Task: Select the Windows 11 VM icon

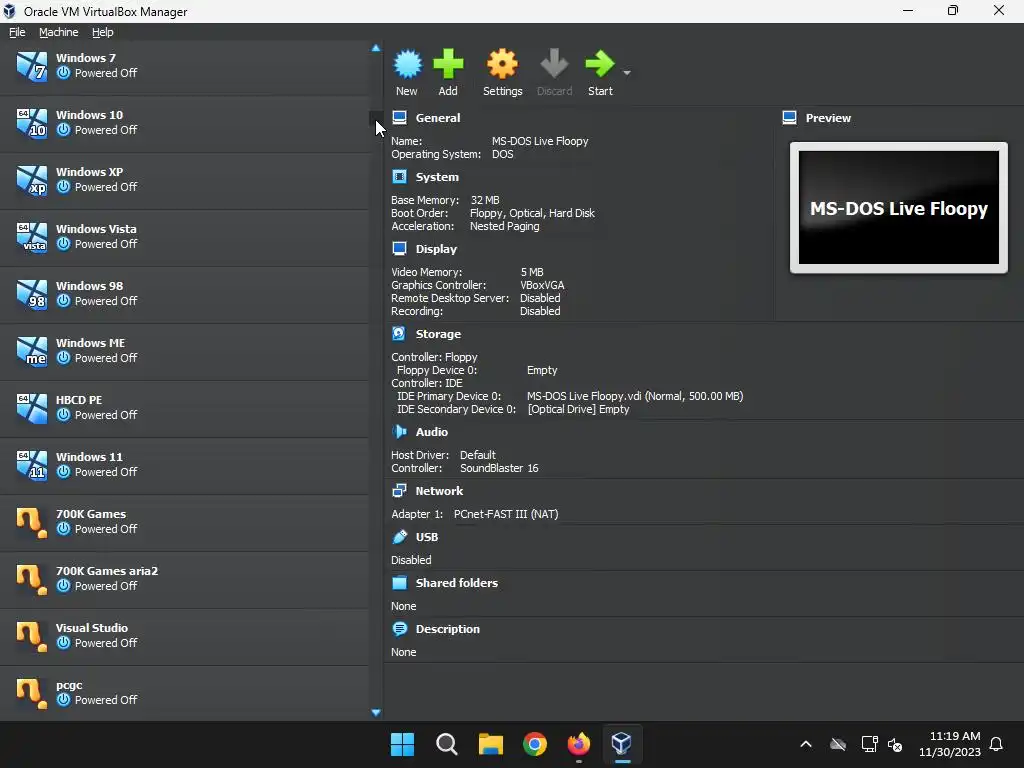Action: click(x=31, y=464)
